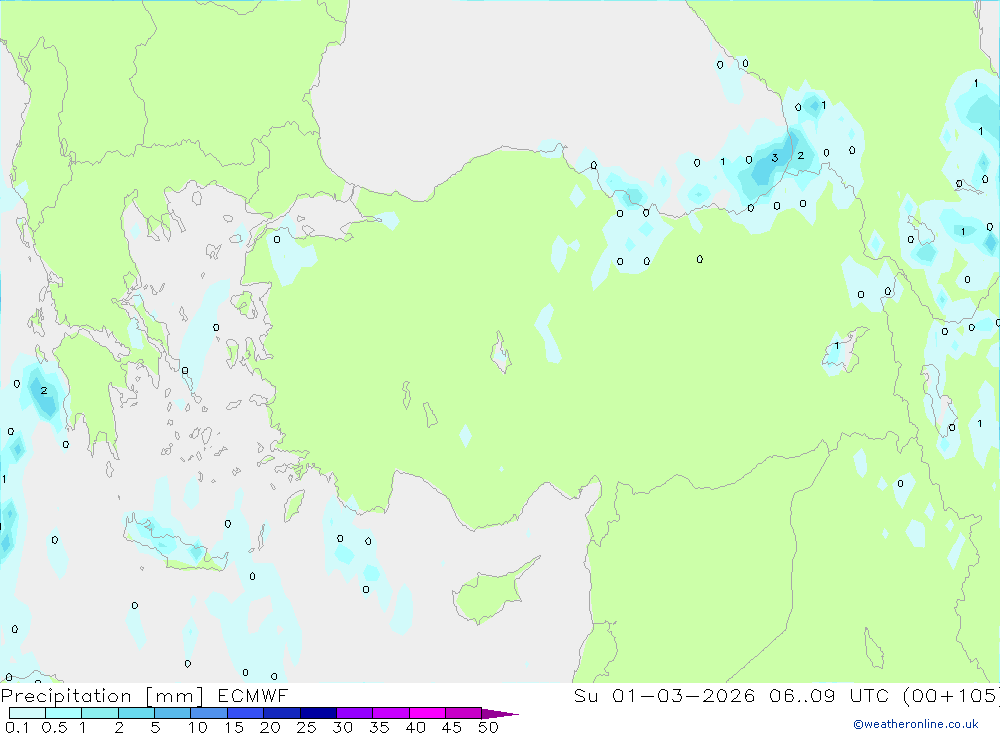This screenshot has height=733, width=1000.
Task: Click the 25–30 mm navy legend swatch
Action: pos(318,713)
